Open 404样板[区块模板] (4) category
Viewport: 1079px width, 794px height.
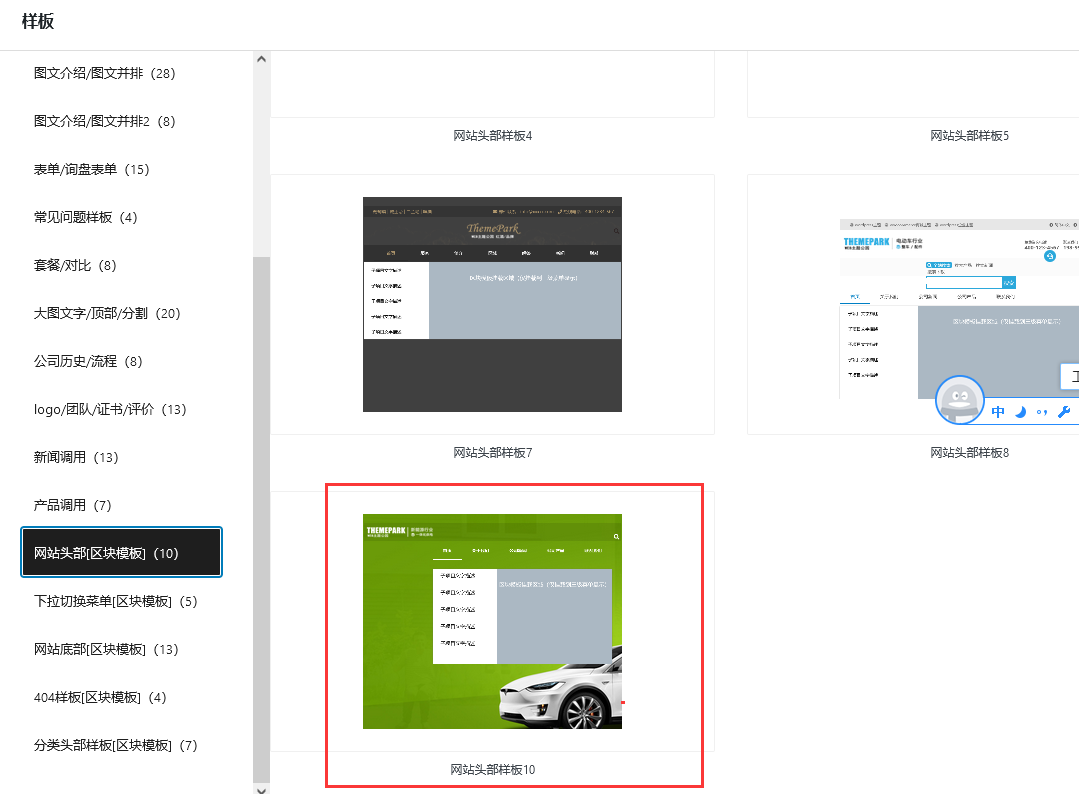tap(100, 697)
